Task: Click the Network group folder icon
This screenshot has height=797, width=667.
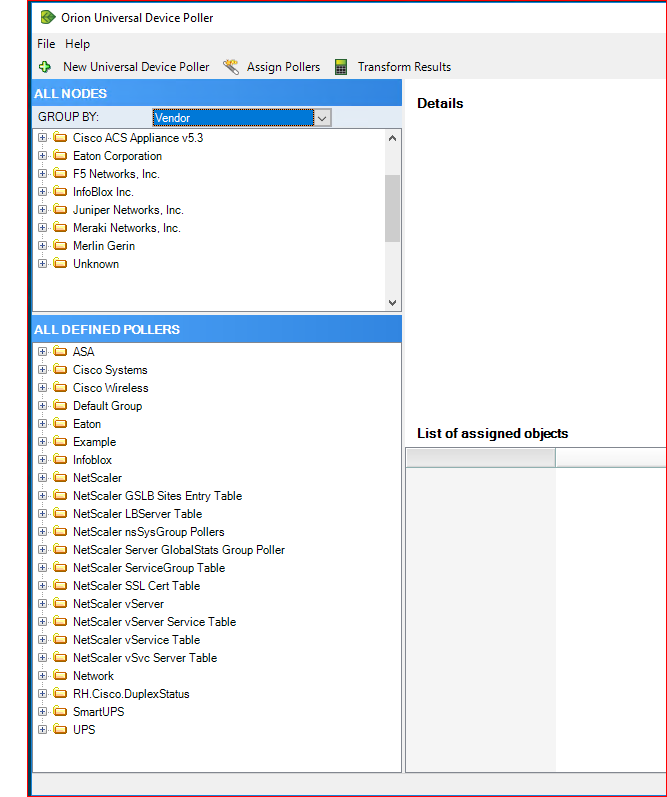Action: coord(60,675)
